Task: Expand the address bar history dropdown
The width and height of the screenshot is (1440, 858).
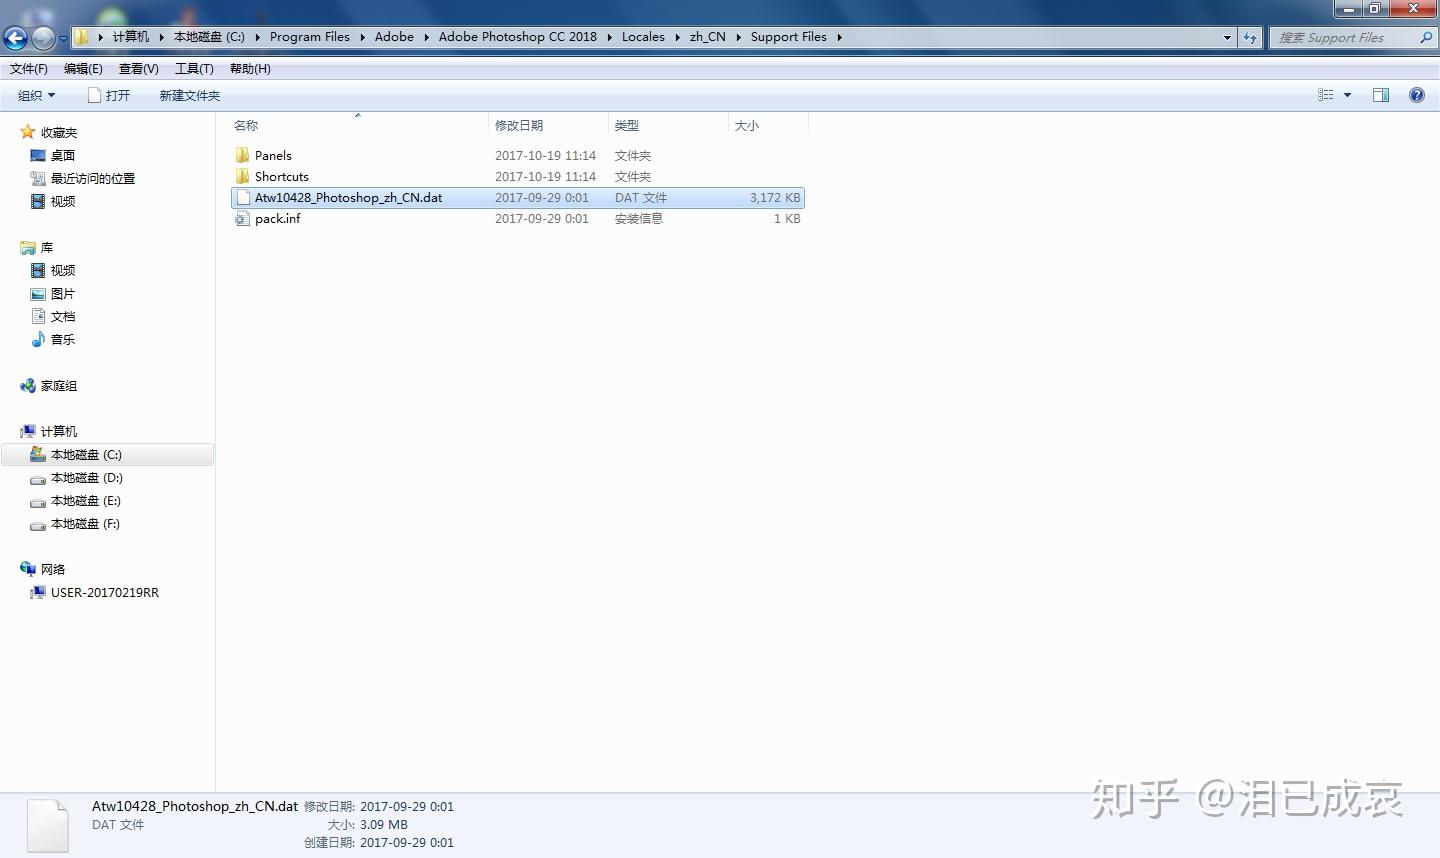Action: [x=1228, y=37]
